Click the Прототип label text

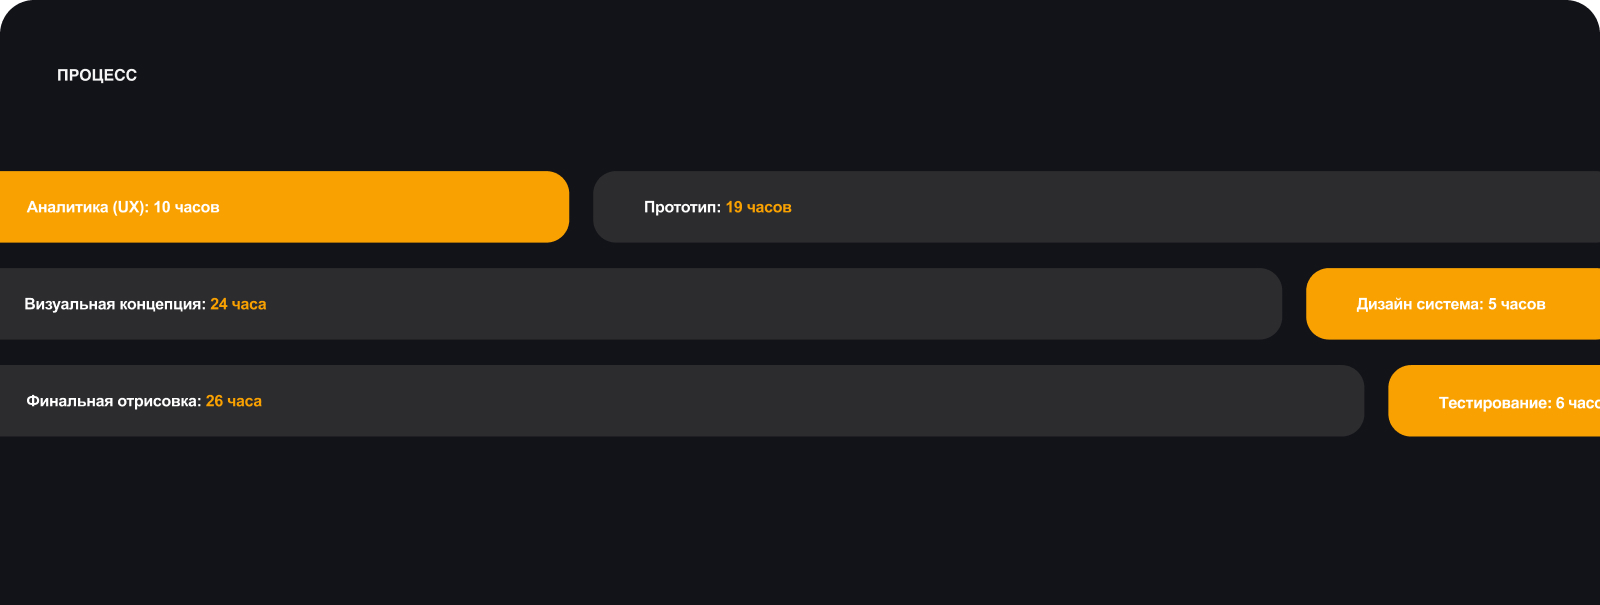click(x=681, y=207)
